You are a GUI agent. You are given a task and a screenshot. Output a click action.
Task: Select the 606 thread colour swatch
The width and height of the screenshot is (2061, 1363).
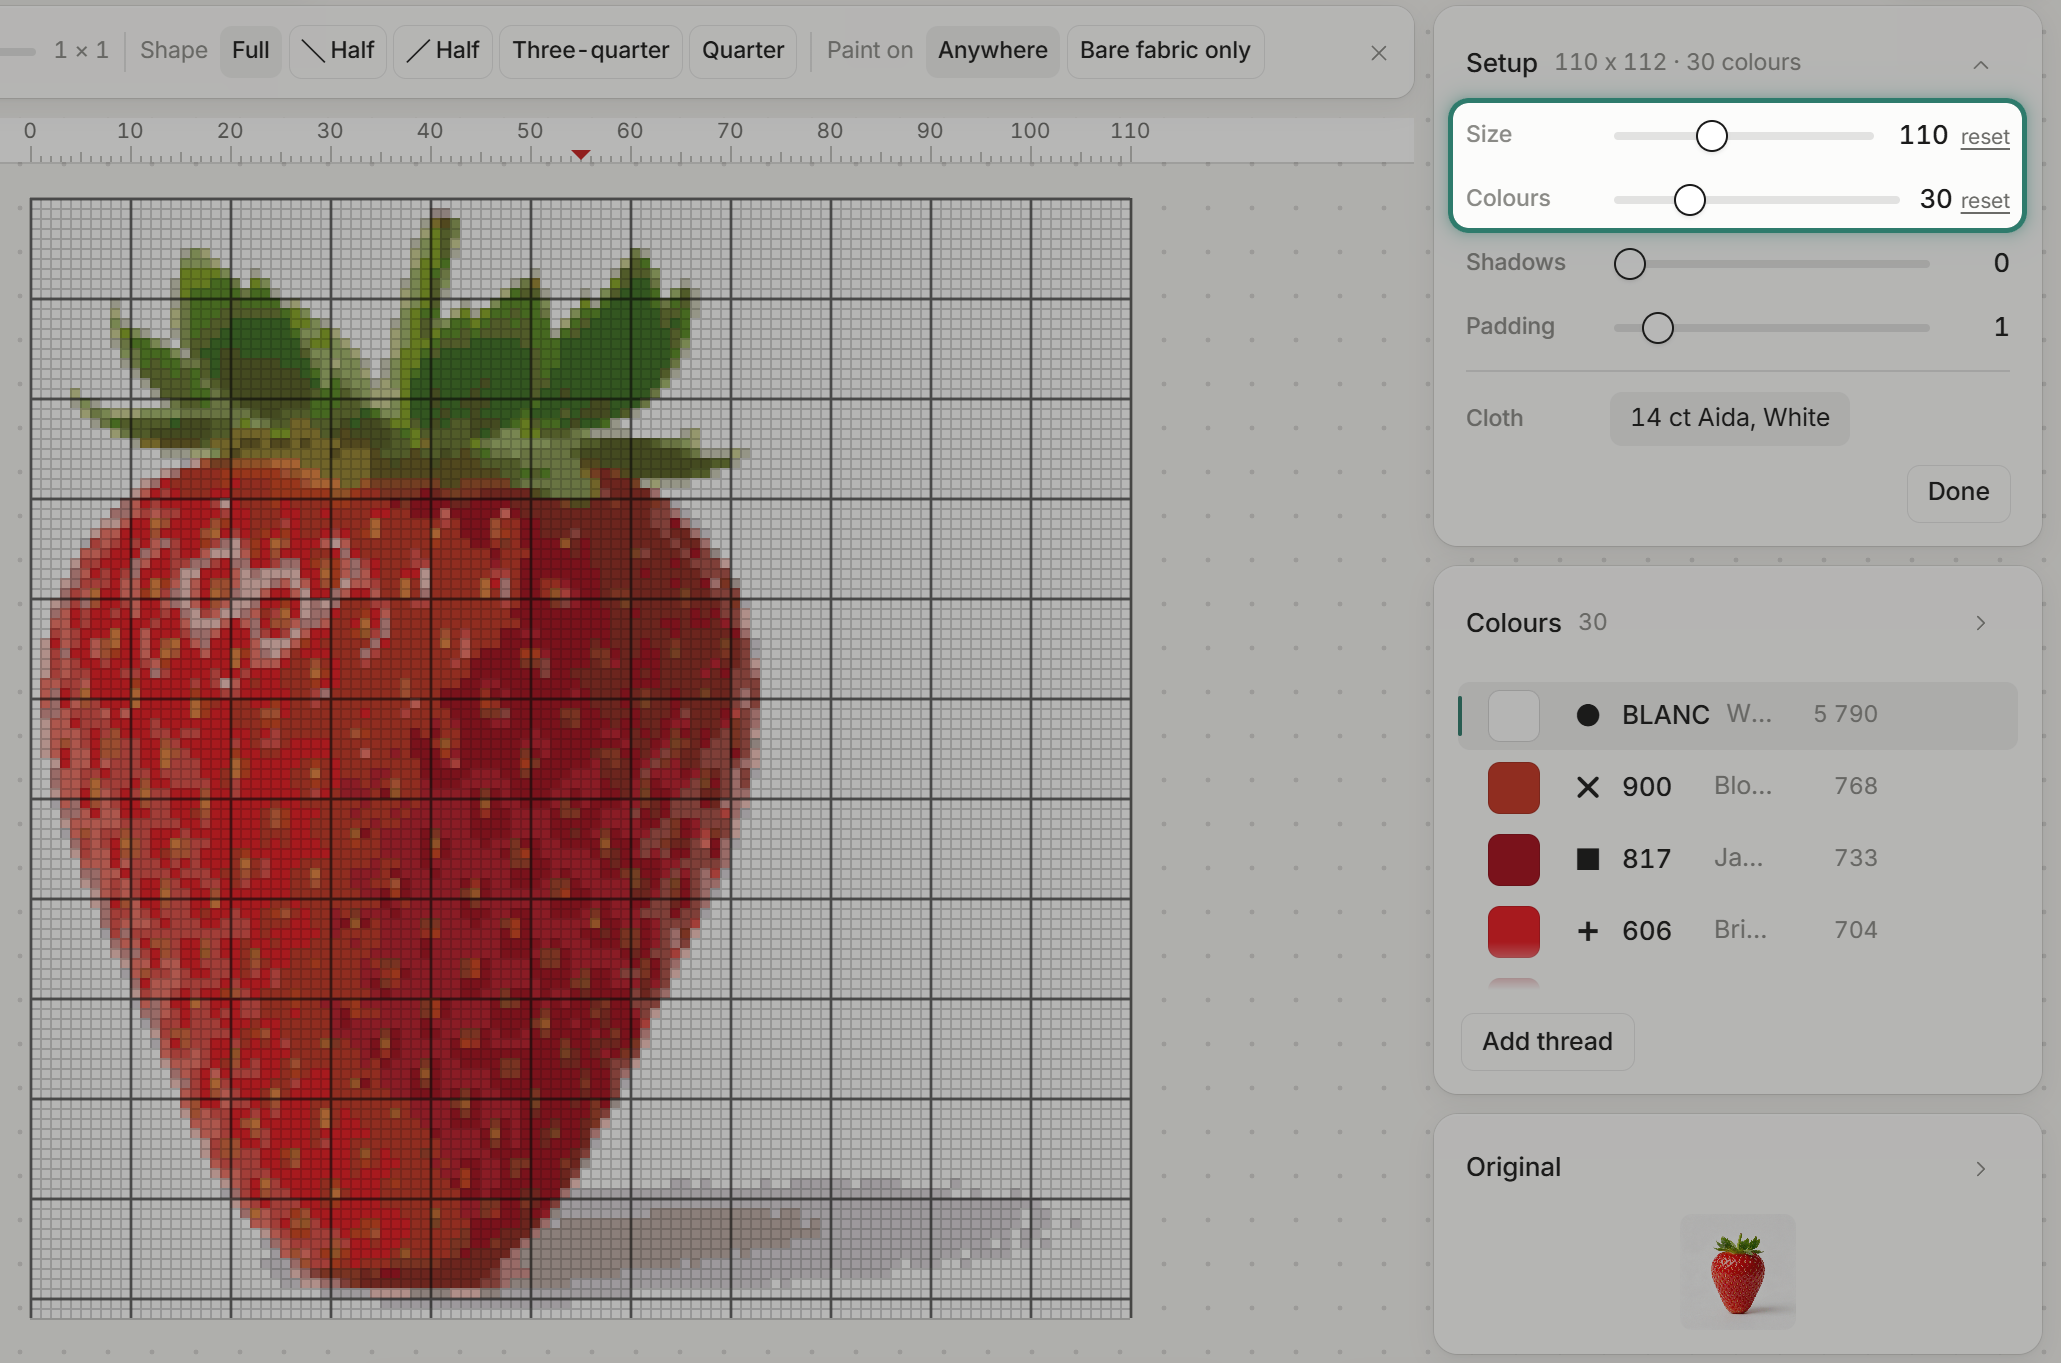click(1513, 932)
